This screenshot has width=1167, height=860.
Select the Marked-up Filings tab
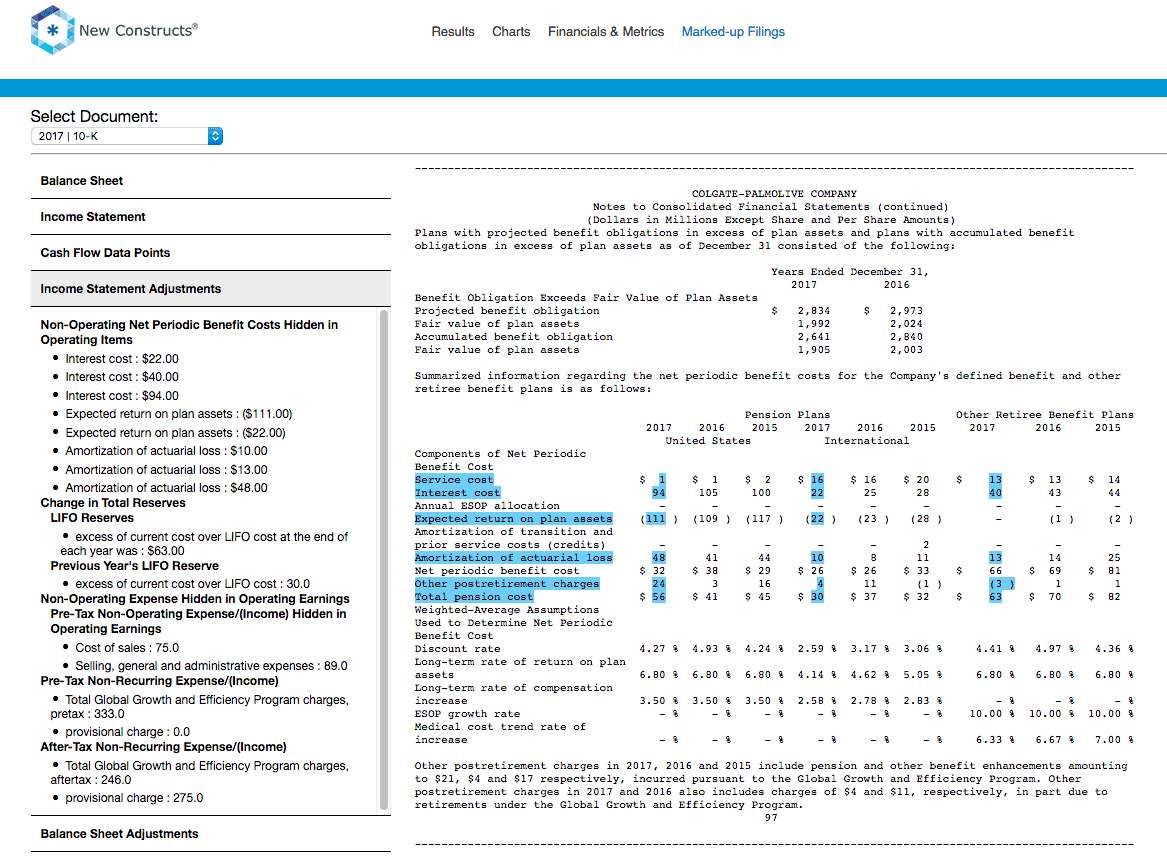[733, 31]
